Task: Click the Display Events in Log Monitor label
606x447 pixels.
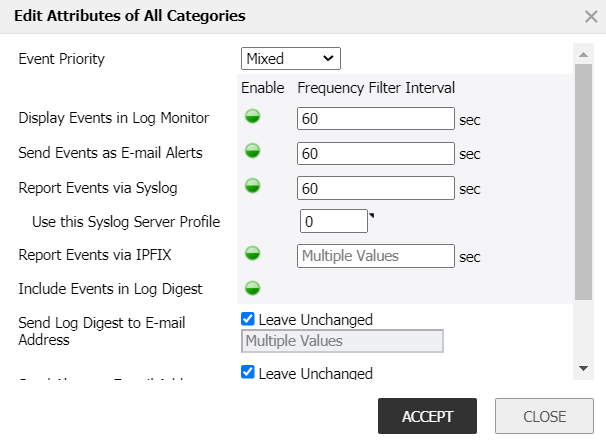Action: click(114, 118)
